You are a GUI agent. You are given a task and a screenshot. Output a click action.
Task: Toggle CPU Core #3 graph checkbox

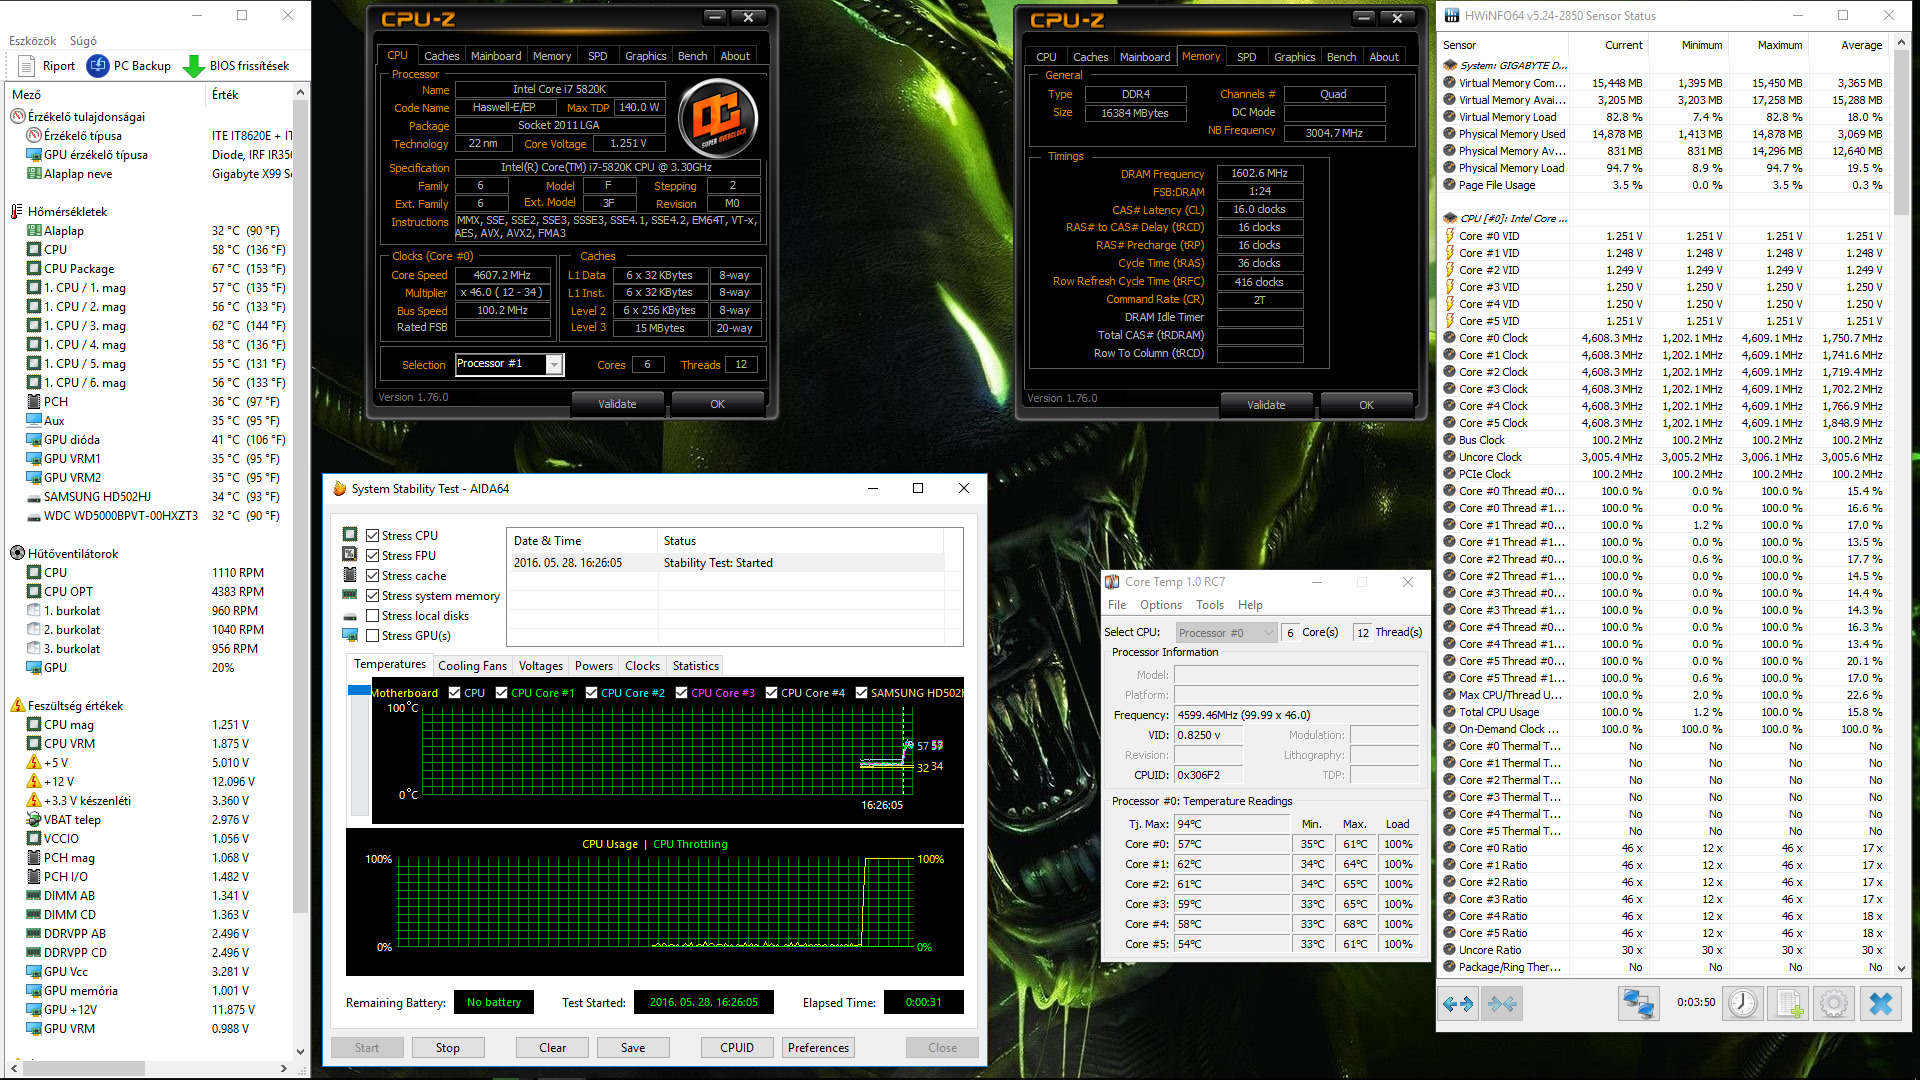(682, 692)
